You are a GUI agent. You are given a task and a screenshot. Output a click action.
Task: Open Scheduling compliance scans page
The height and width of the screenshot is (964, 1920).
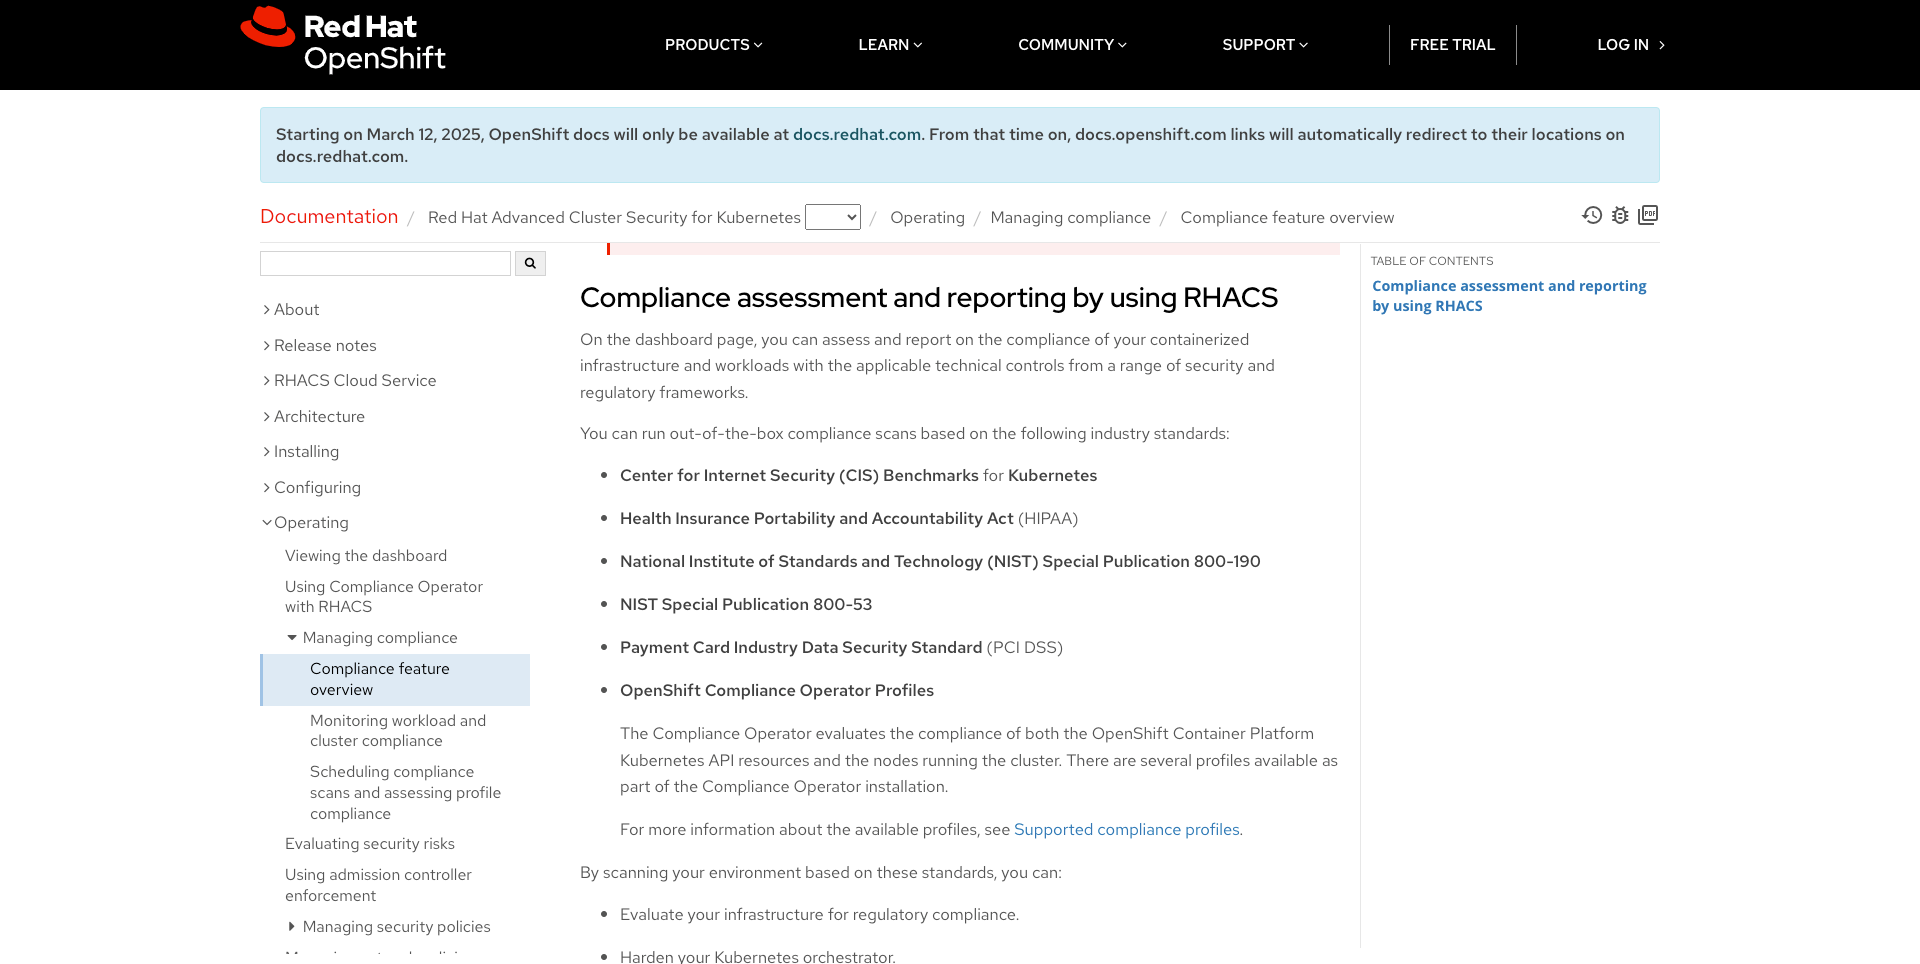click(405, 793)
